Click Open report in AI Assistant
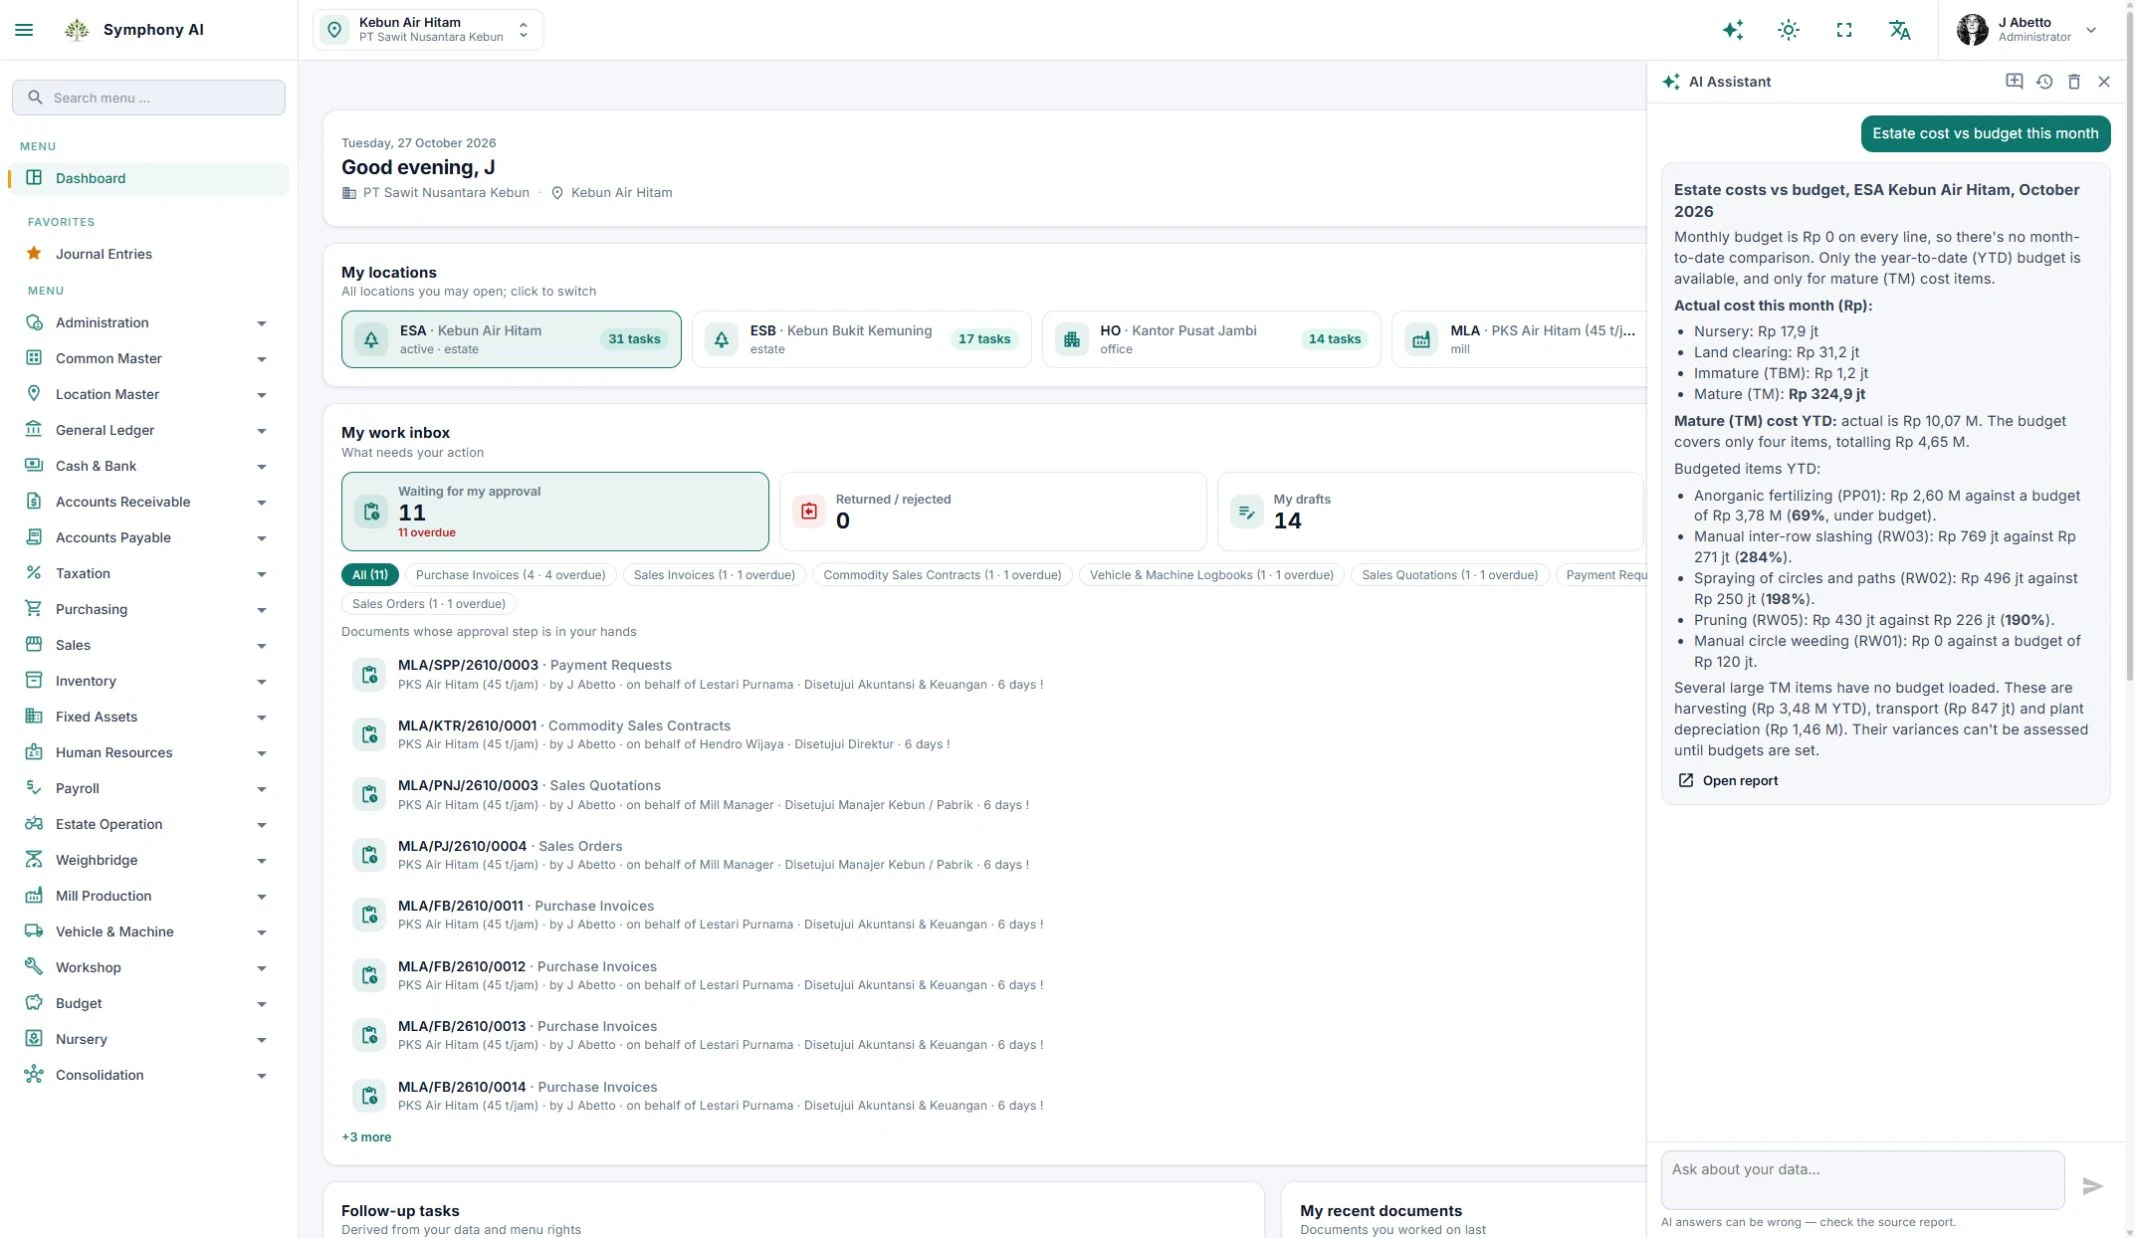 (x=1728, y=780)
